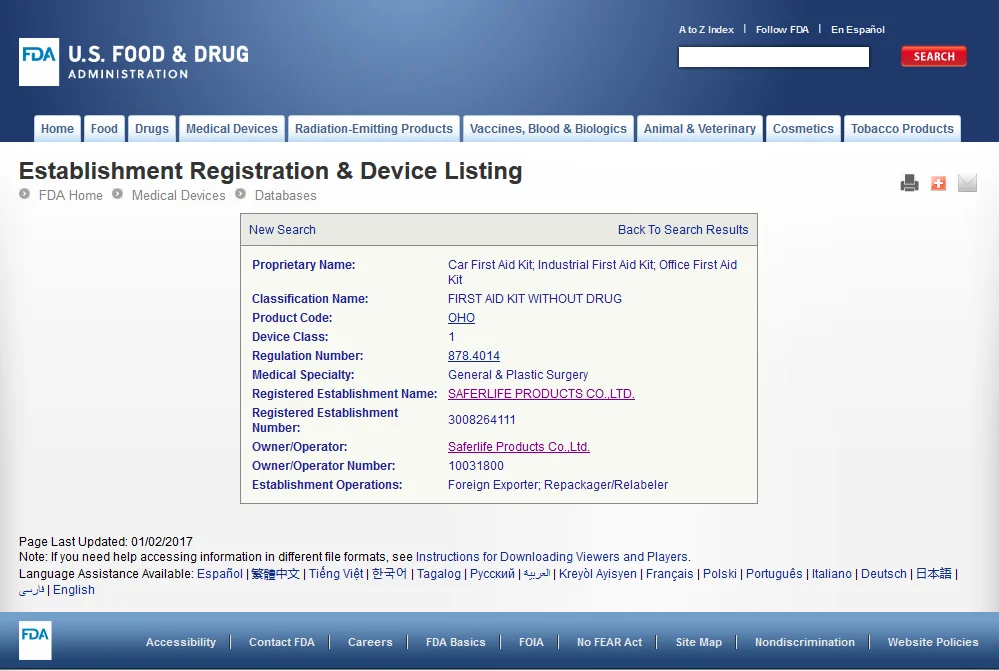Go Back To Search Results
Image resolution: width=999 pixels, height=671 pixels.
coord(683,230)
